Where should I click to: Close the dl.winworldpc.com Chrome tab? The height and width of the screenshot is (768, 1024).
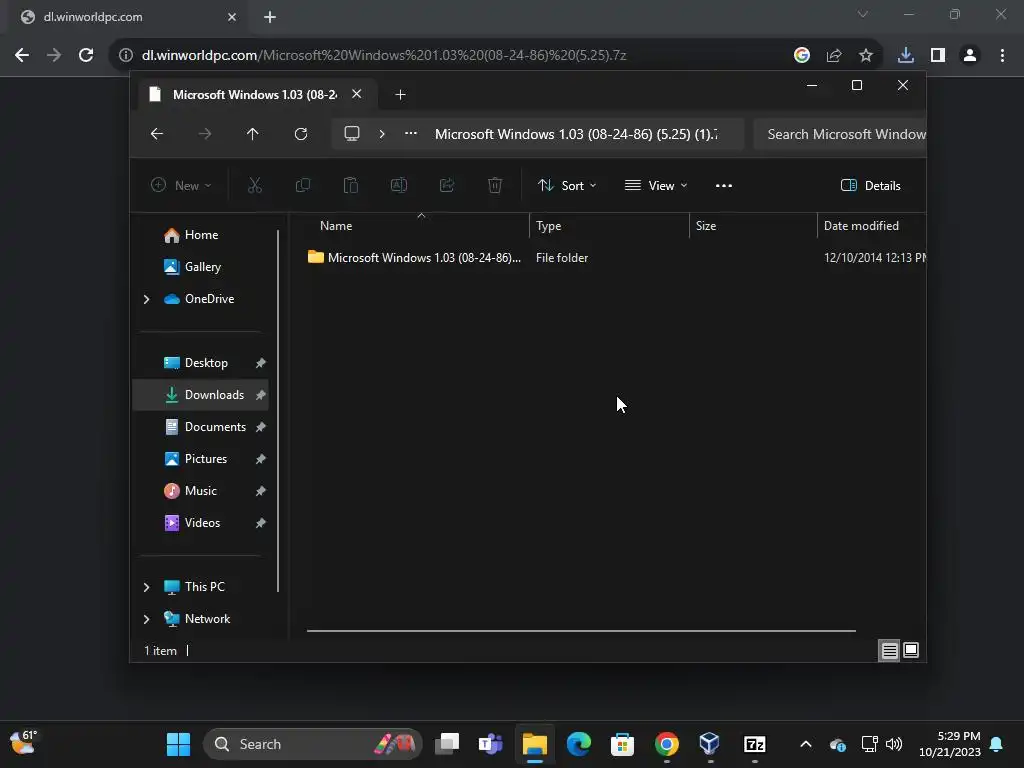tap(232, 17)
